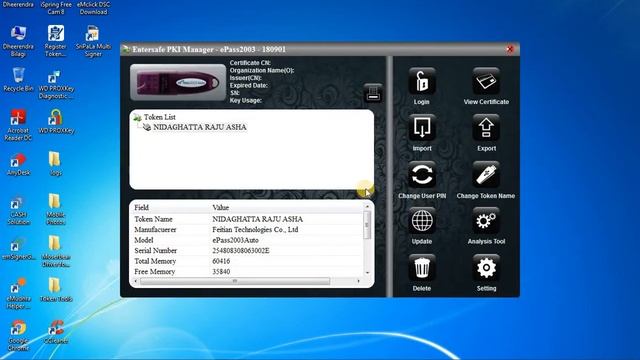This screenshot has height=360, width=640.
Task: Click the ePass token device image
Action: [178, 82]
